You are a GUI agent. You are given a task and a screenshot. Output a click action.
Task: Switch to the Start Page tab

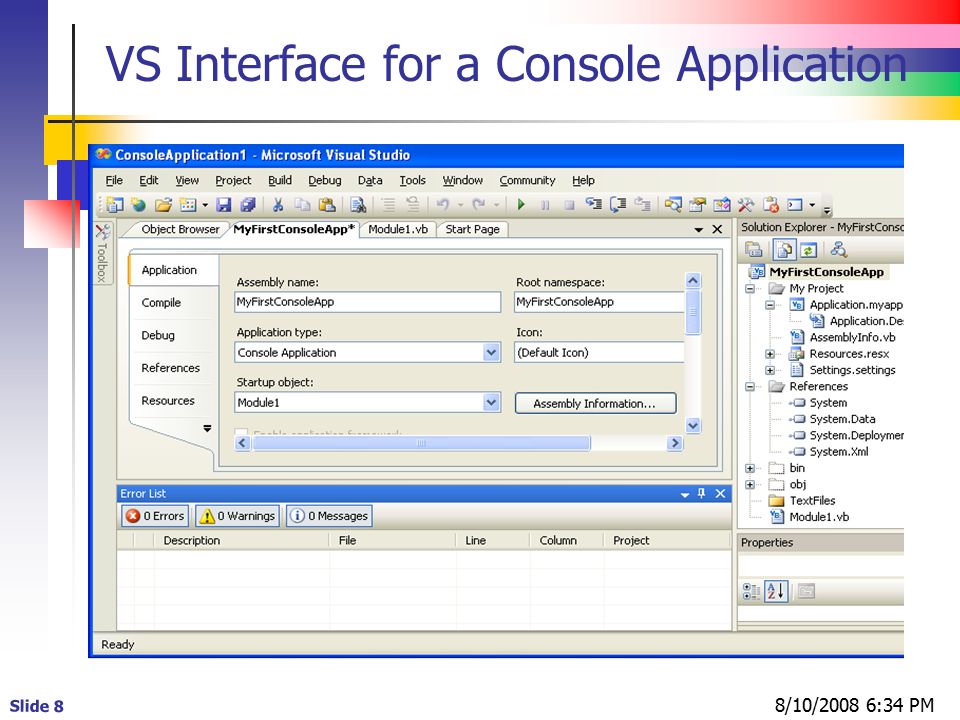(472, 229)
